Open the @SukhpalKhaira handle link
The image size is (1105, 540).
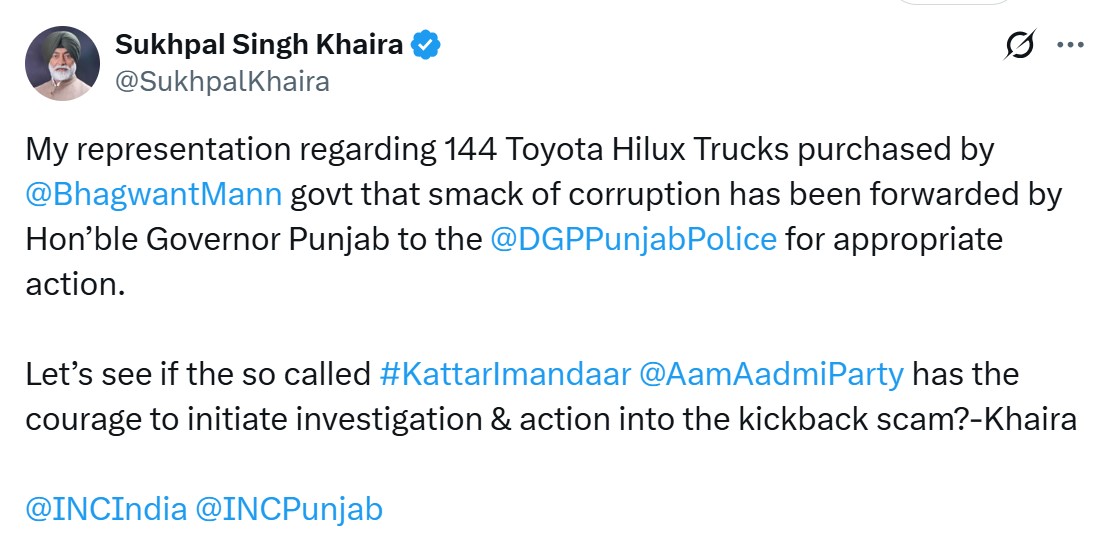(222, 81)
